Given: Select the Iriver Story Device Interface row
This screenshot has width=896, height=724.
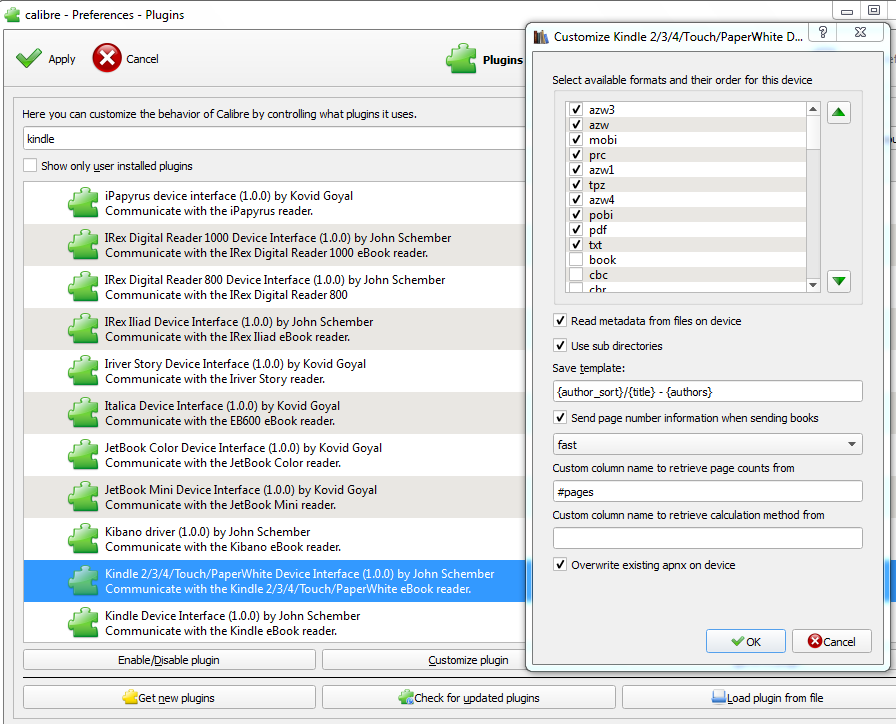Looking at the screenshot, I should point(274,371).
